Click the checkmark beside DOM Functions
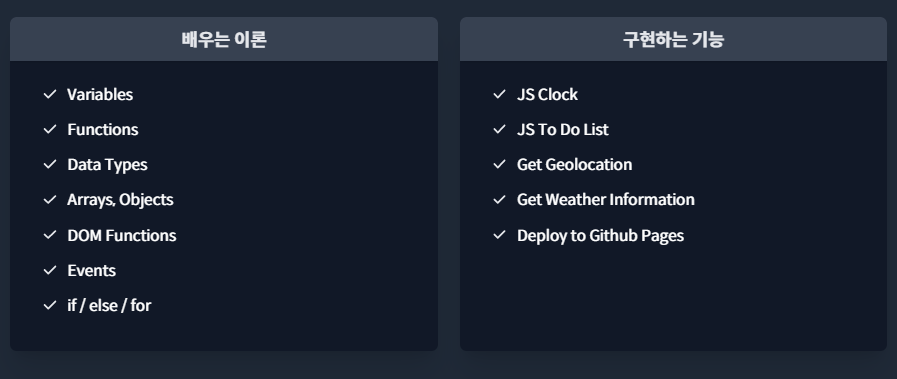 [50, 235]
